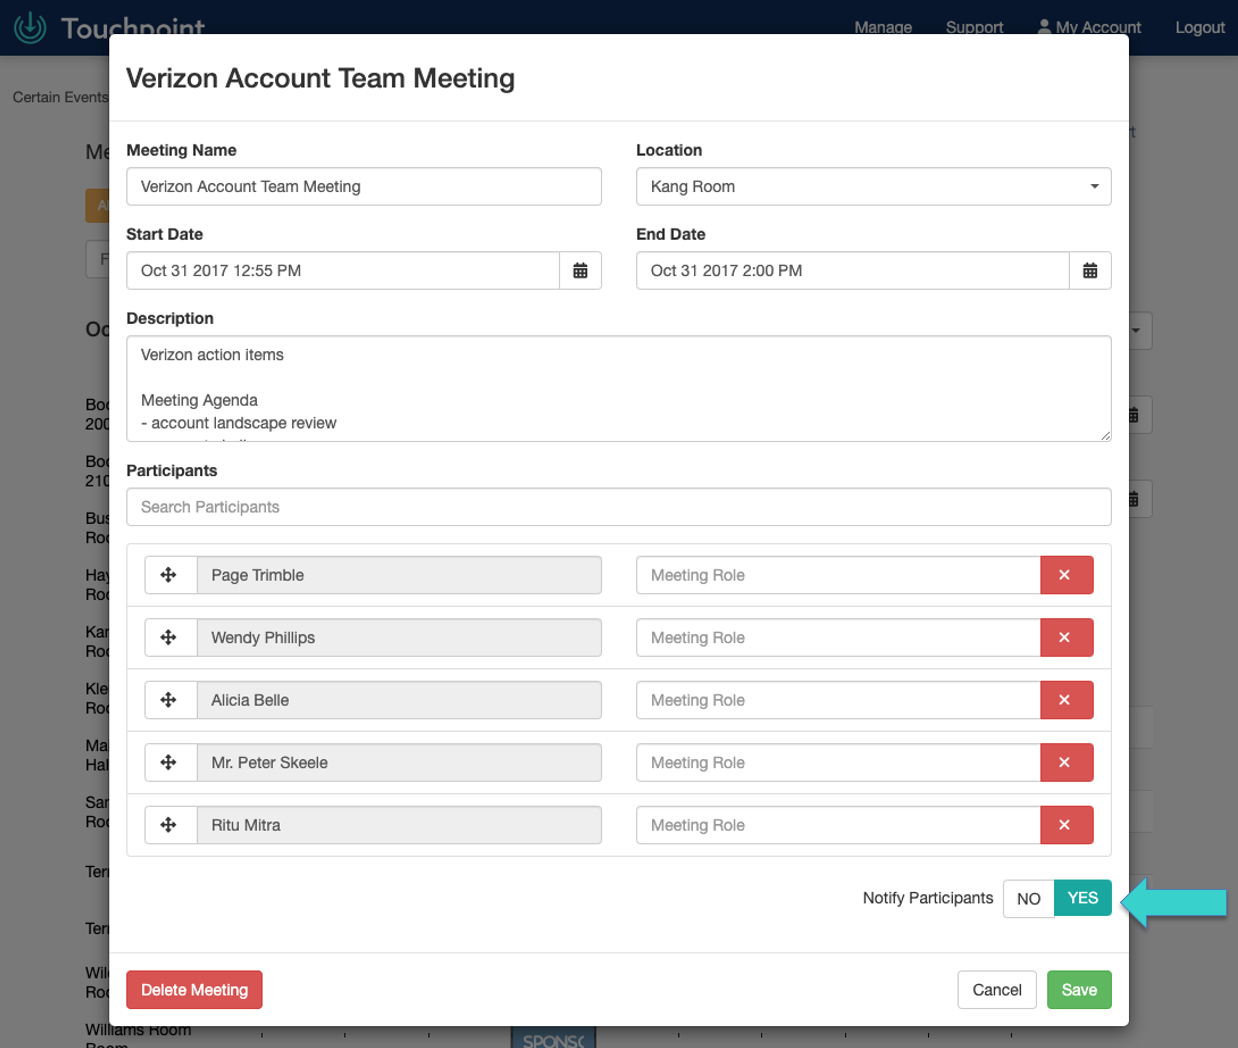Screen dimensions: 1238x1048
Task: Click the Wendy Phillips name field
Action: pos(399,638)
